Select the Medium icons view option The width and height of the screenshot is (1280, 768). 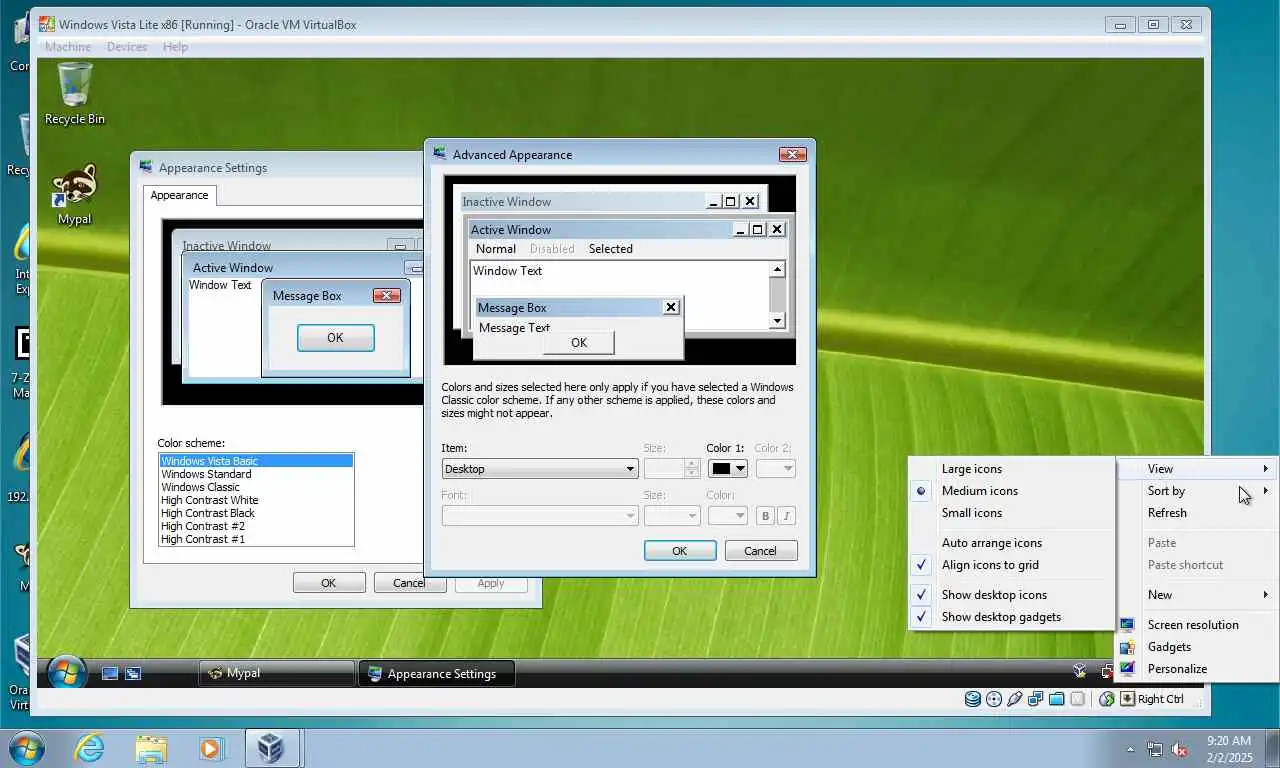1012,491
